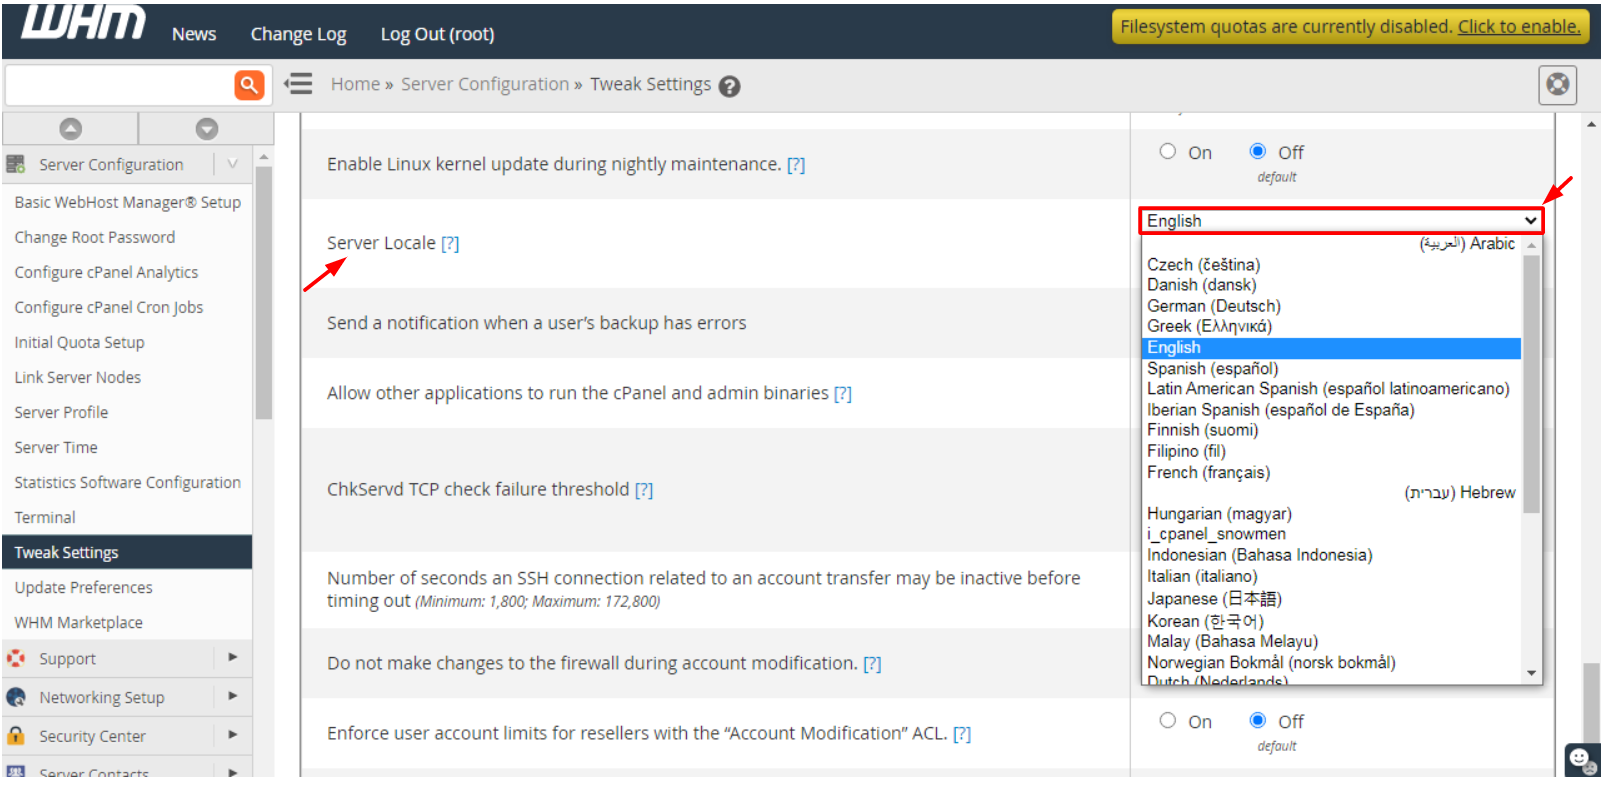1603x785 pixels.
Task: Toggle the sidebar hamburger menu icon
Action: point(298,84)
